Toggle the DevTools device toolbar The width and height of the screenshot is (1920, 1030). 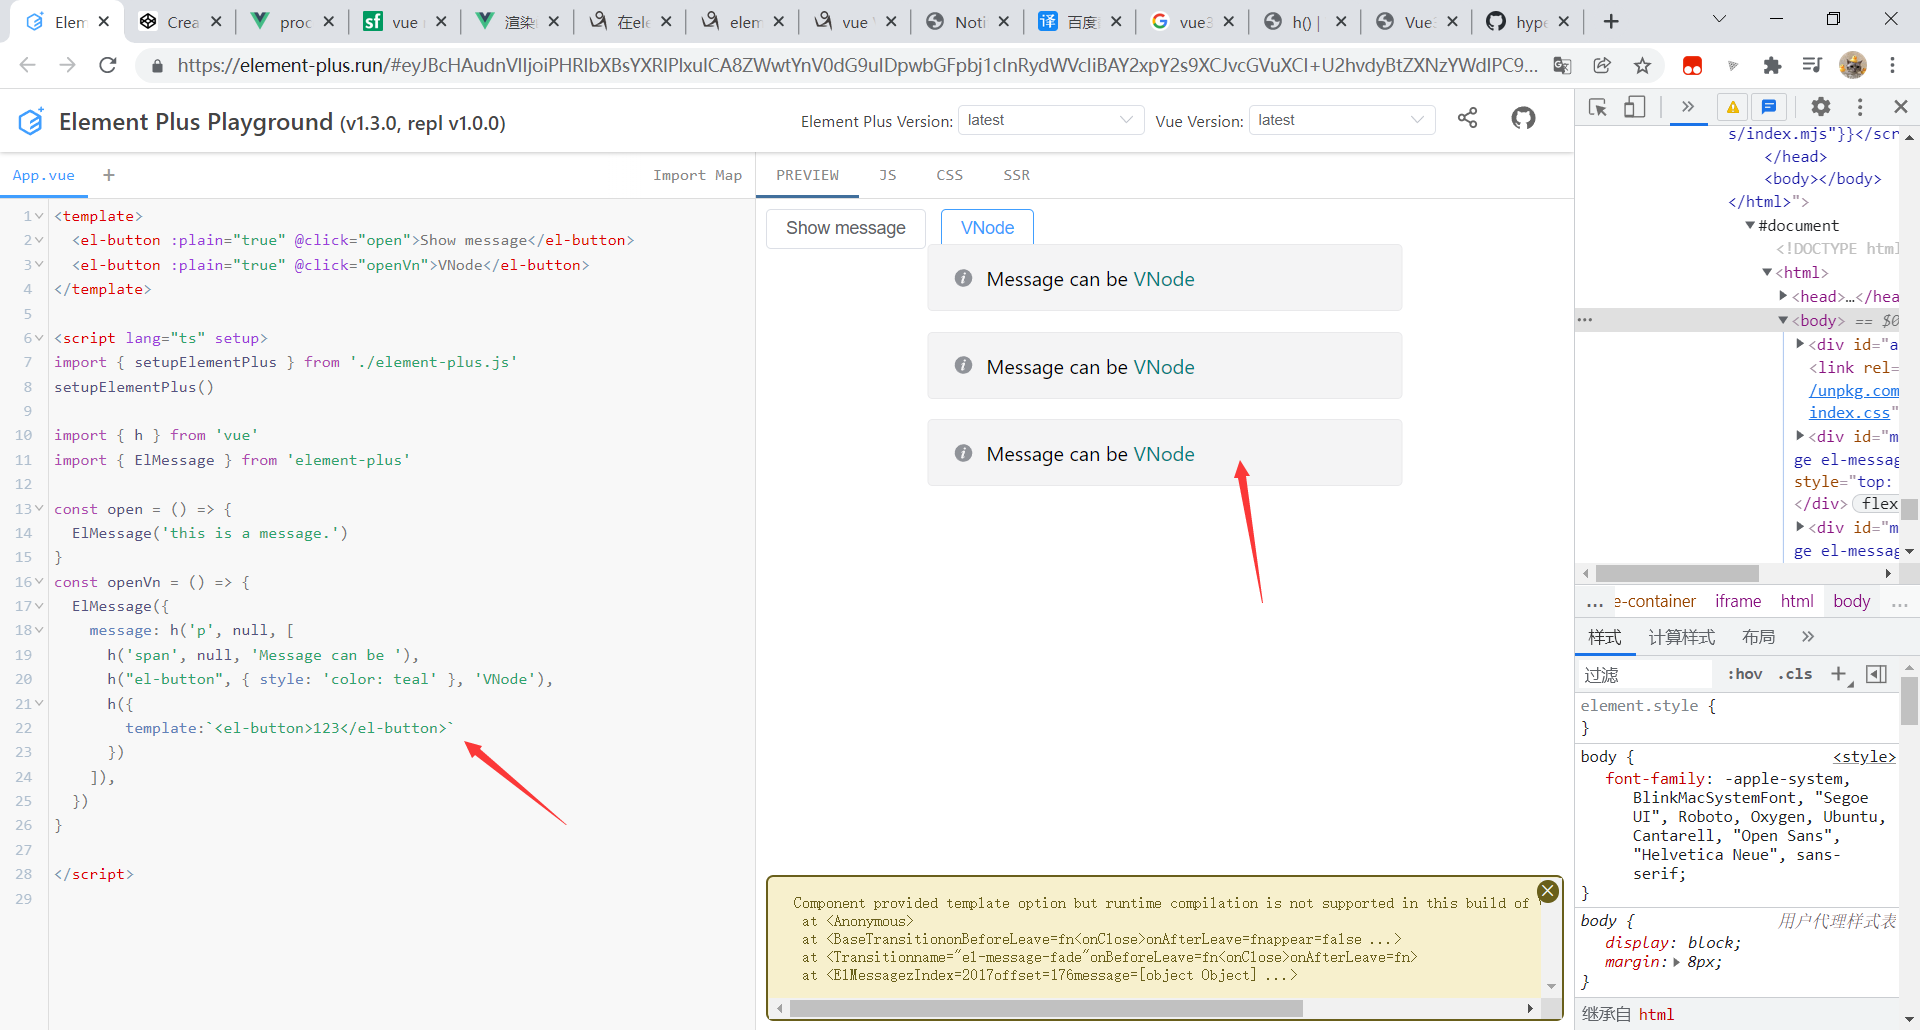click(1634, 107)
